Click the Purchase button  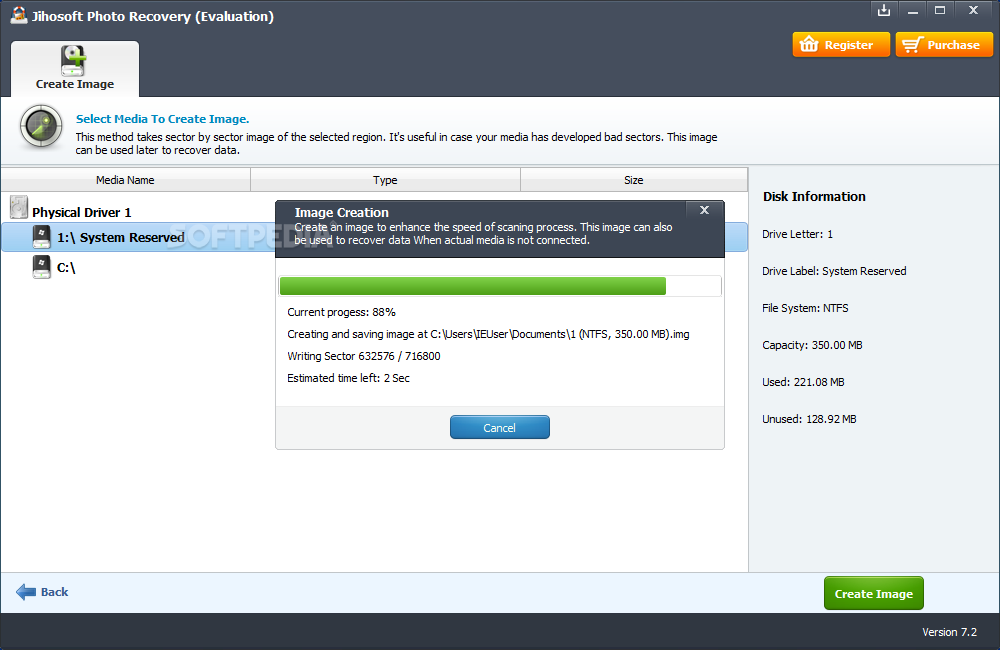(x=944, y=45)
